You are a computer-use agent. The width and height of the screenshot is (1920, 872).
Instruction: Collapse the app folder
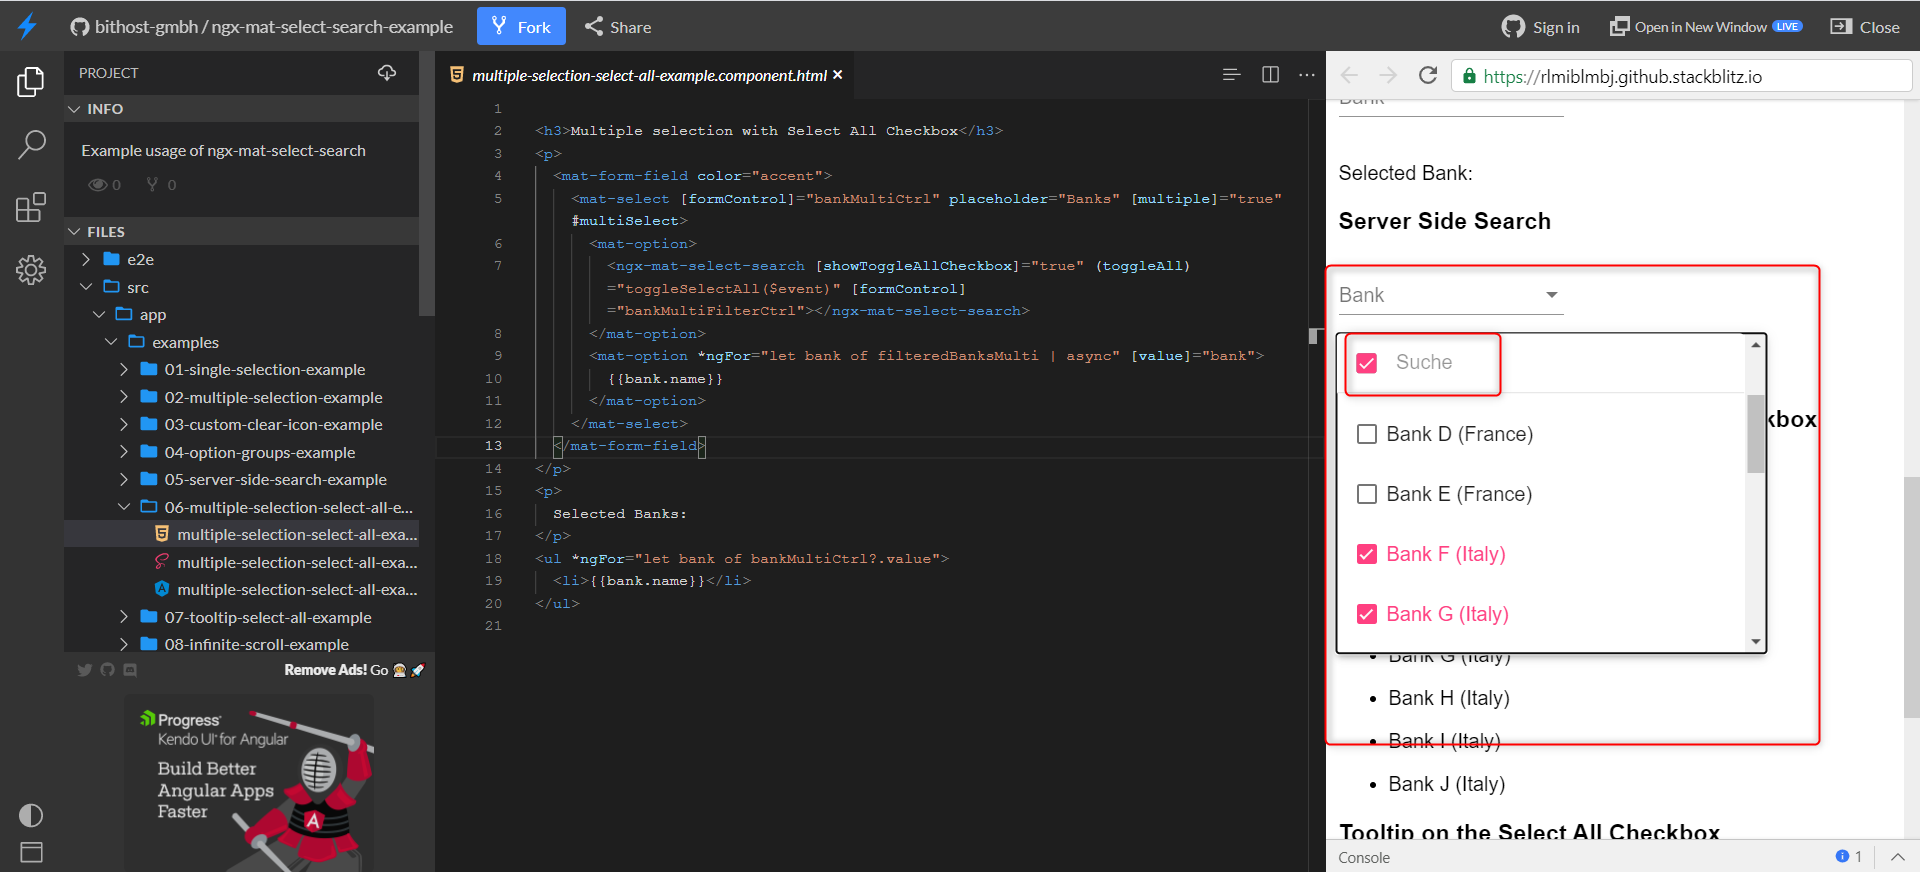coord(99,314)
